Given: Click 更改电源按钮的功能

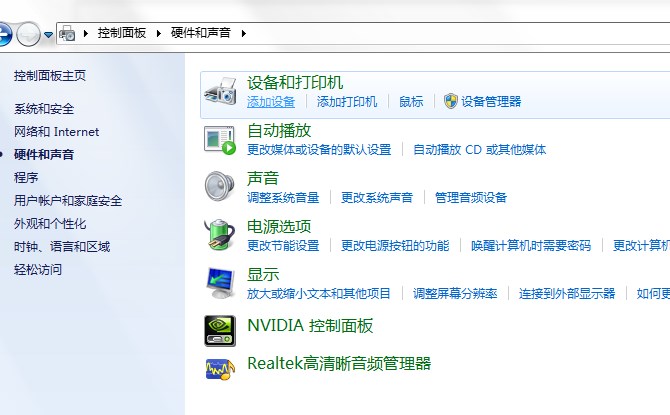Looking at the screenshot, I should click(x=395, y=245).
